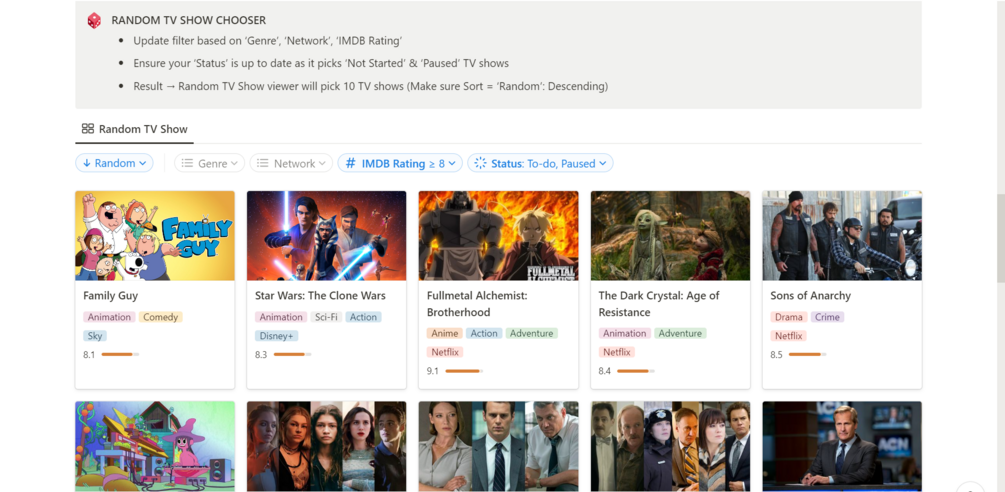1005x492 pixels.
Task: Open The Dark Crystal cover image
Action: [670, 235]
